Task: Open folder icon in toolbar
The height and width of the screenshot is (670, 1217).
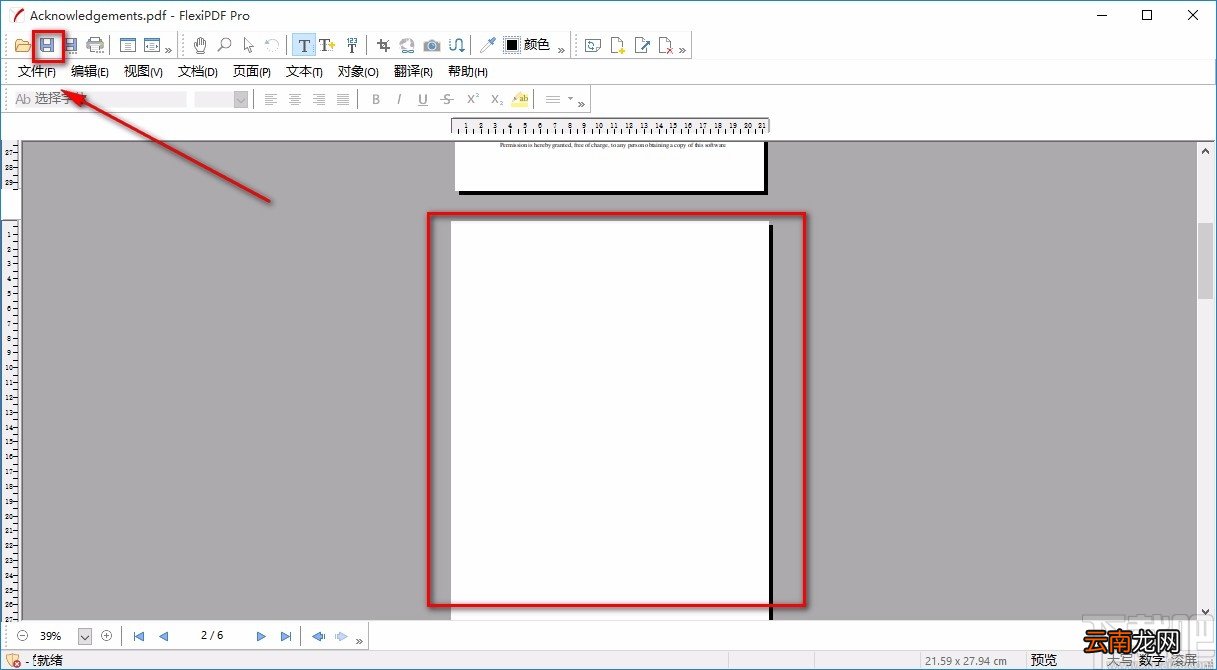Action: (23, 45)
